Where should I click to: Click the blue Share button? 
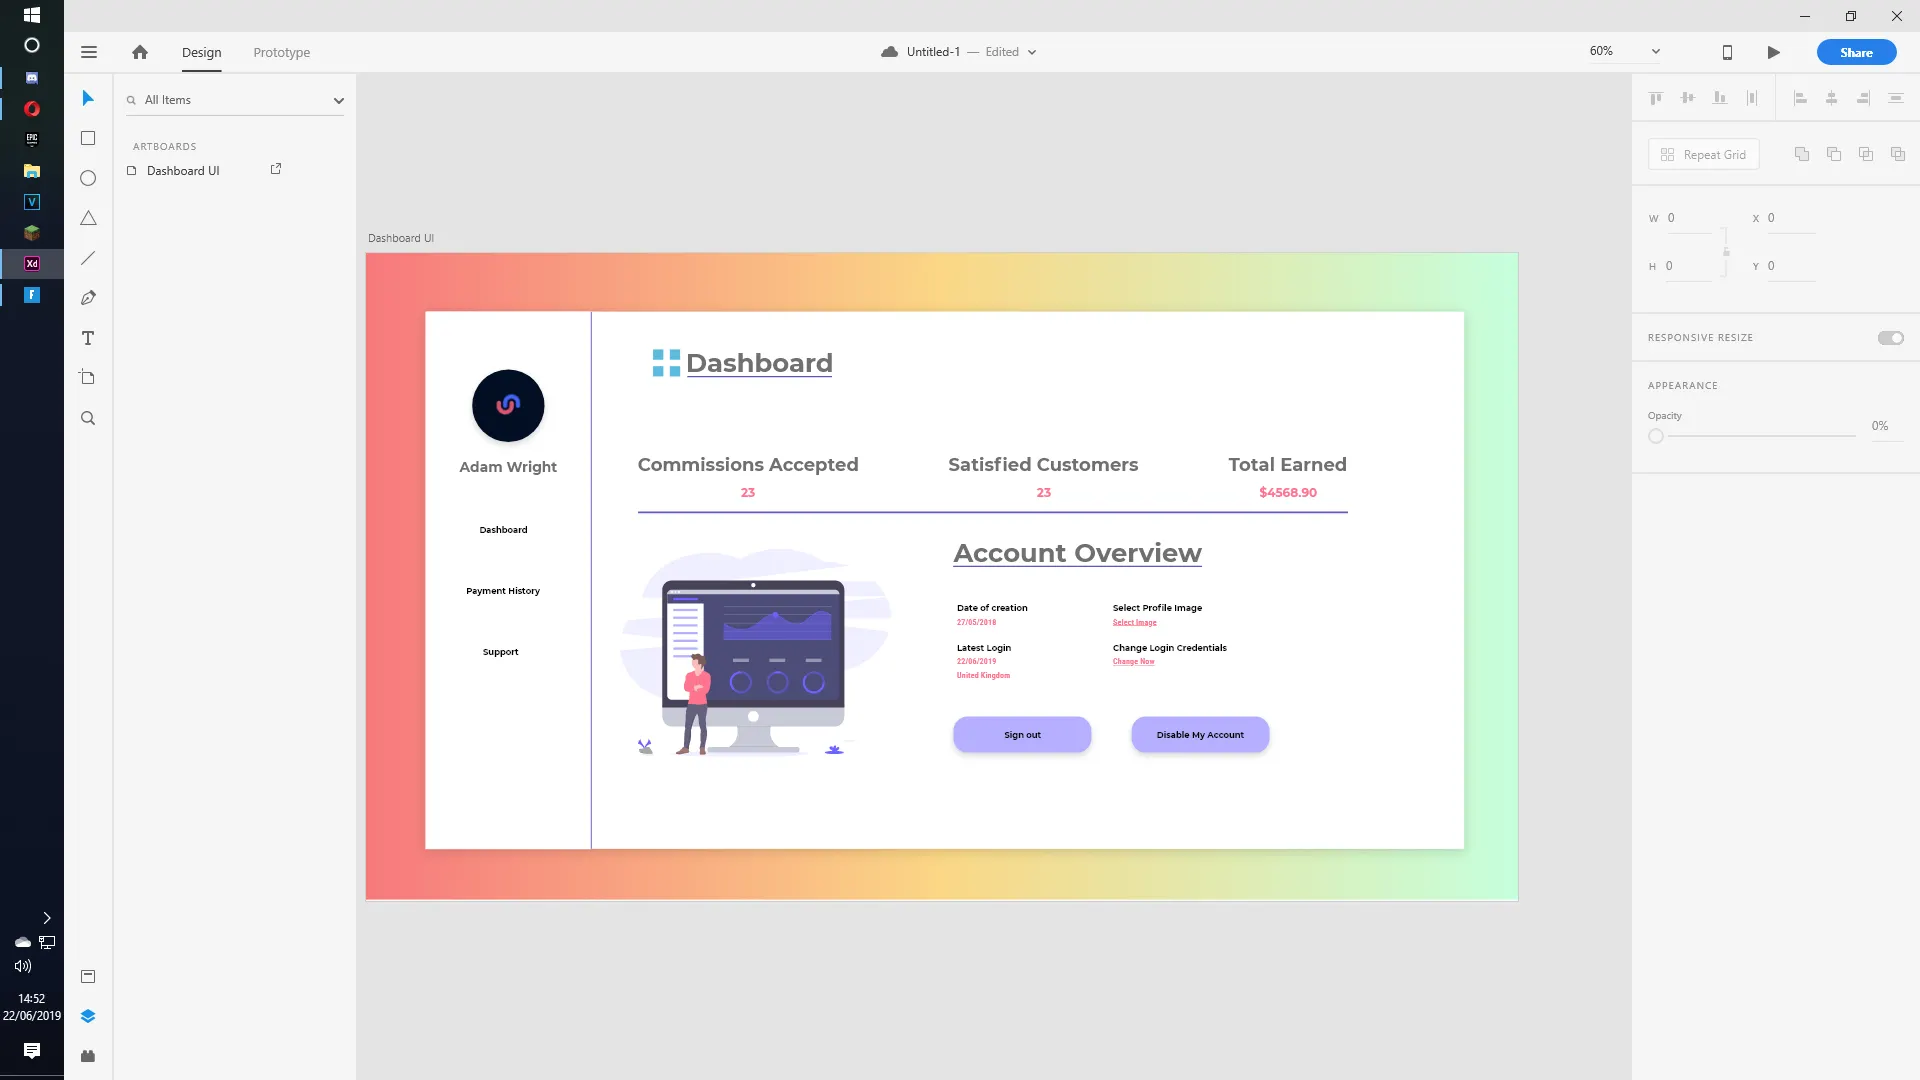(x=1856, y=52)
